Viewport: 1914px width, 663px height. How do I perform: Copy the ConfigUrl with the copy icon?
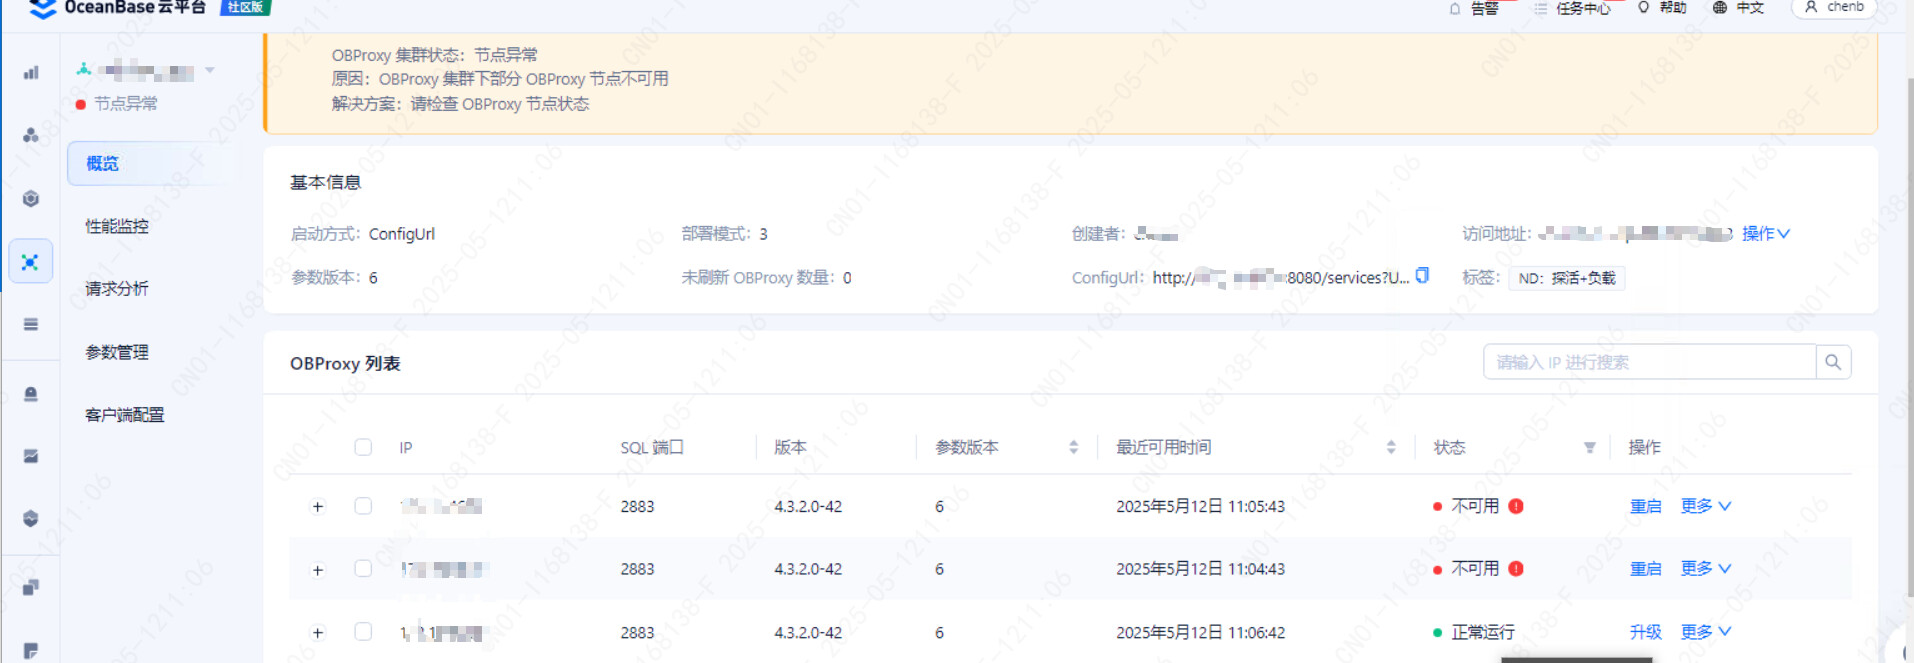tap(1422, 276)
